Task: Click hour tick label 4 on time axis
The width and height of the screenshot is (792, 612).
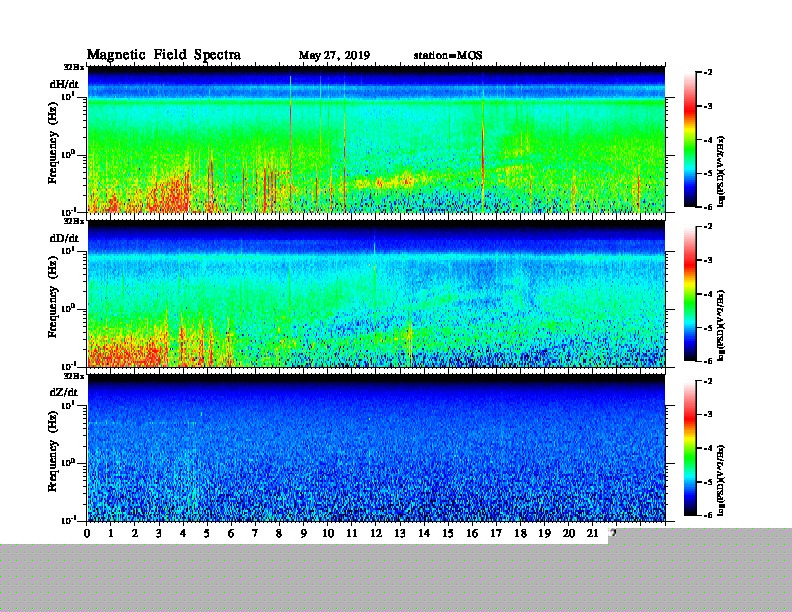Action: 183,533
